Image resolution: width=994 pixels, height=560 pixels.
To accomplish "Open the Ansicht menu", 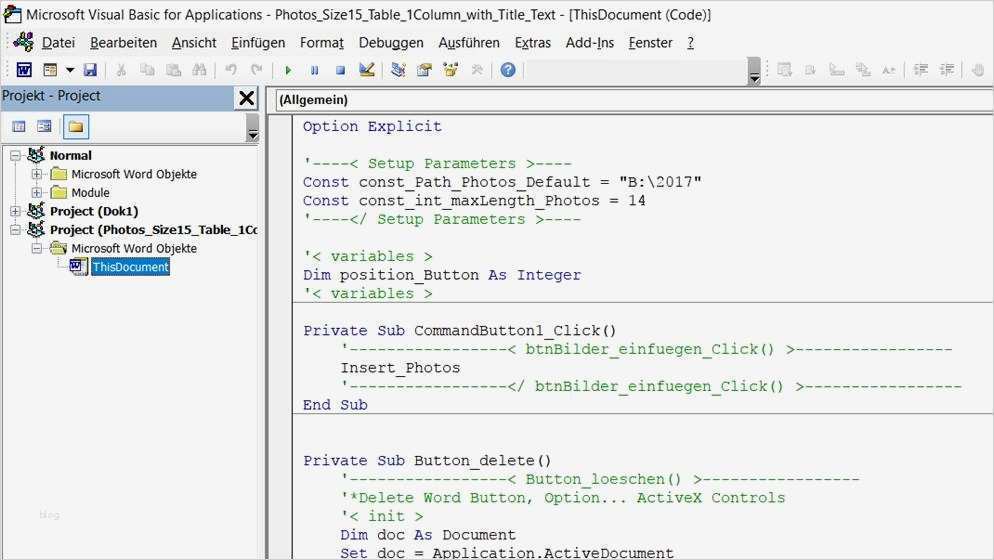I will [194, 42].
